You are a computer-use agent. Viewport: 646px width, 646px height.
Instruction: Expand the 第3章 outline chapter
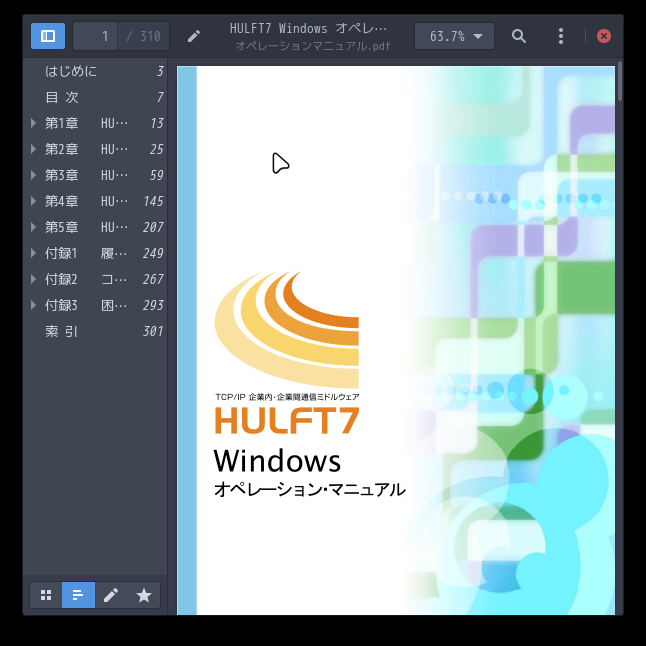pos(33,175)
